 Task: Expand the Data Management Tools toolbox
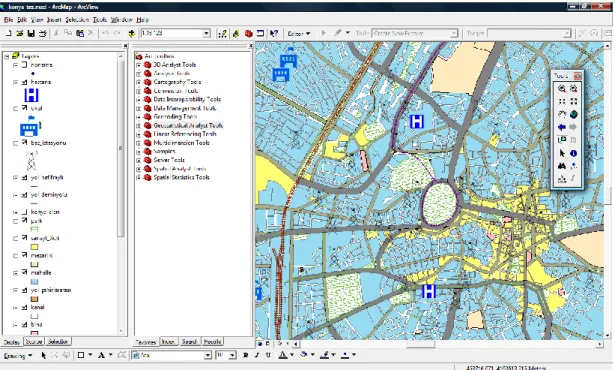click(138, 108)
